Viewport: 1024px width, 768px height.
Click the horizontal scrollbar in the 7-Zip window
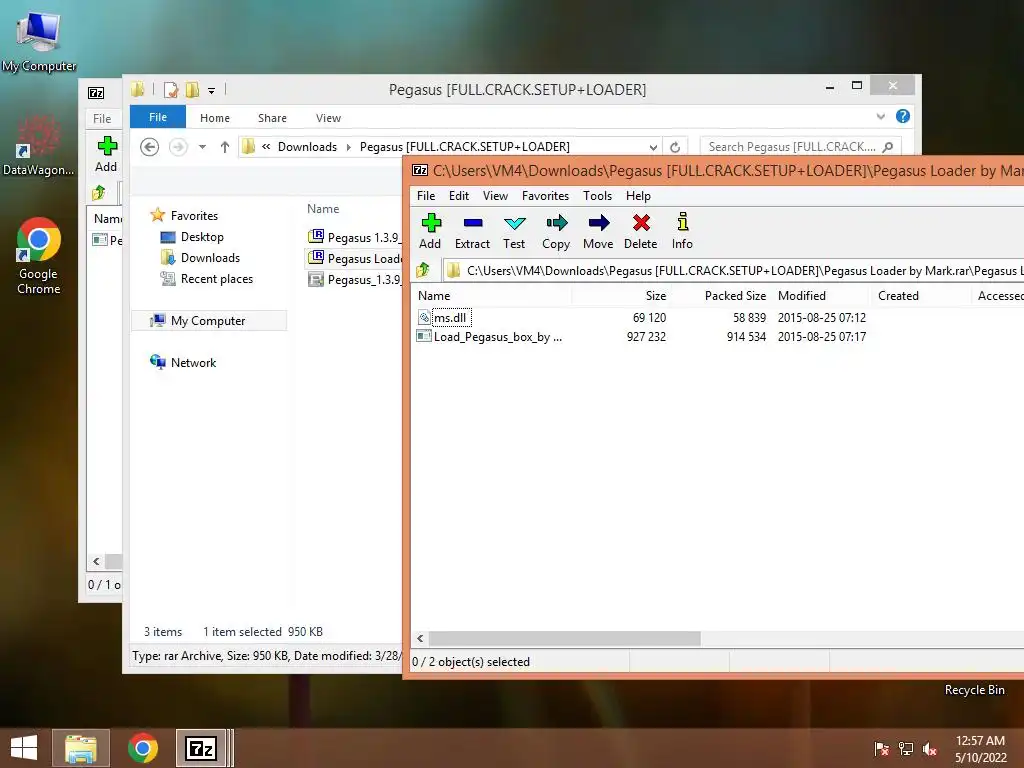pyautogui.click(x=565, y=639)
